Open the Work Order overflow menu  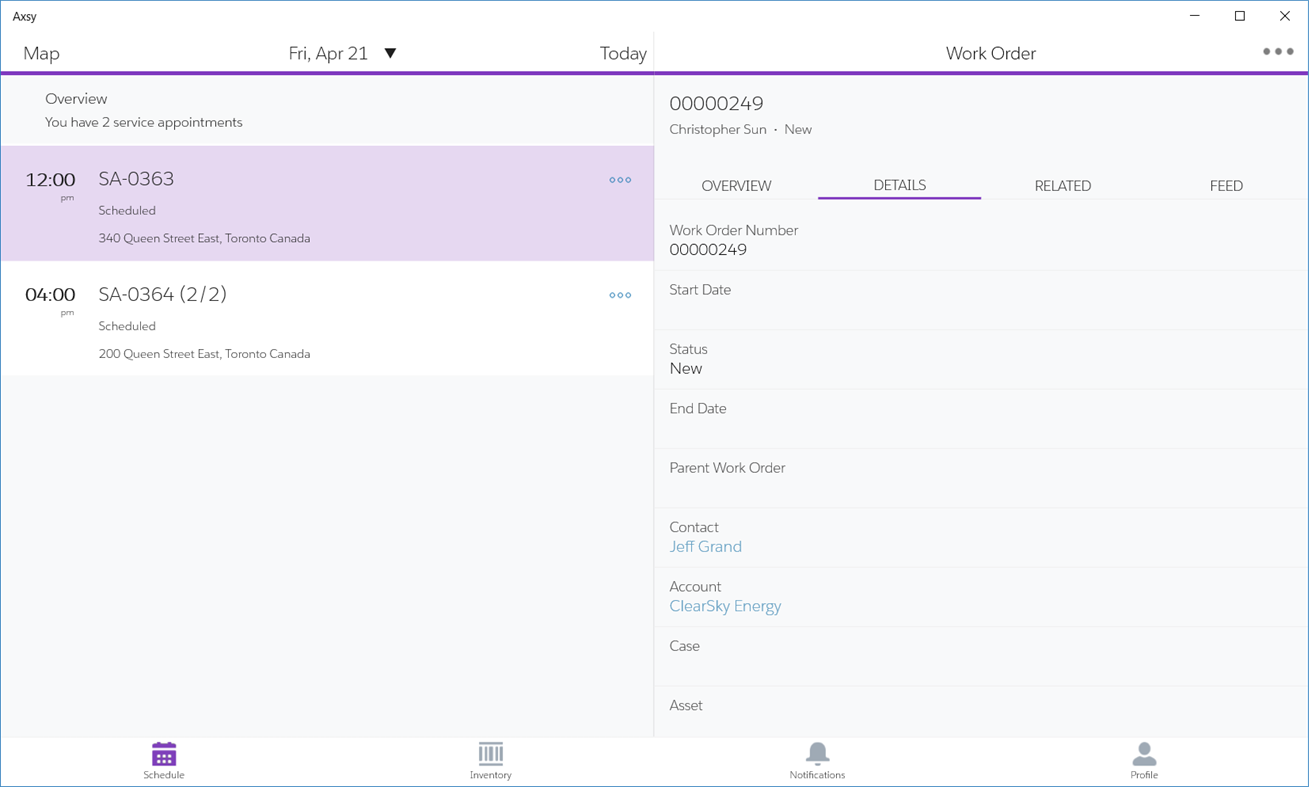[1277, 51]
